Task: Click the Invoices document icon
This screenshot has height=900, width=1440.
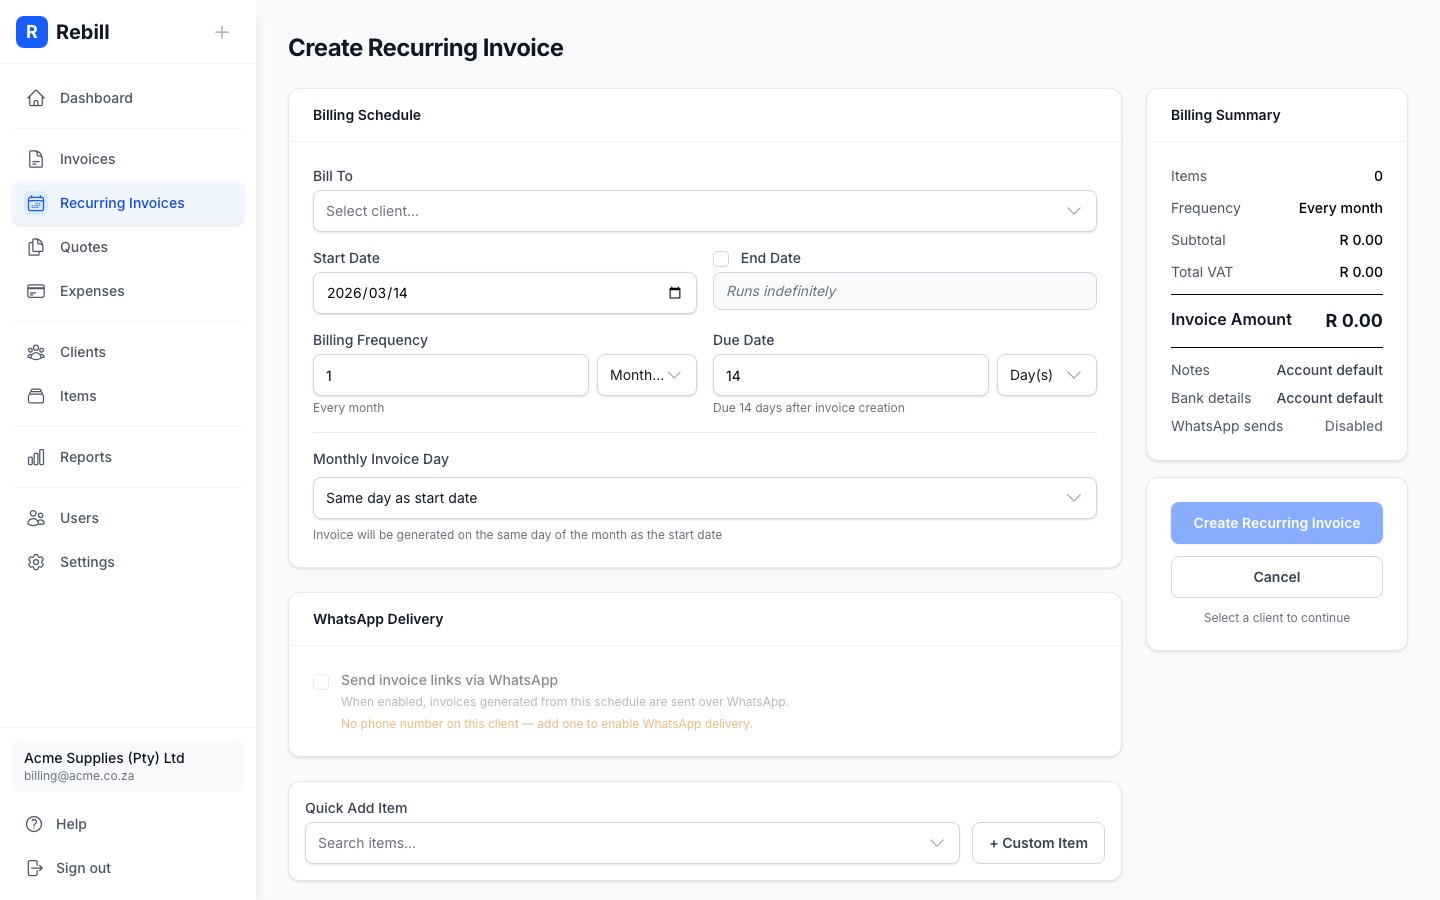Action: click(x=36, y=158)
